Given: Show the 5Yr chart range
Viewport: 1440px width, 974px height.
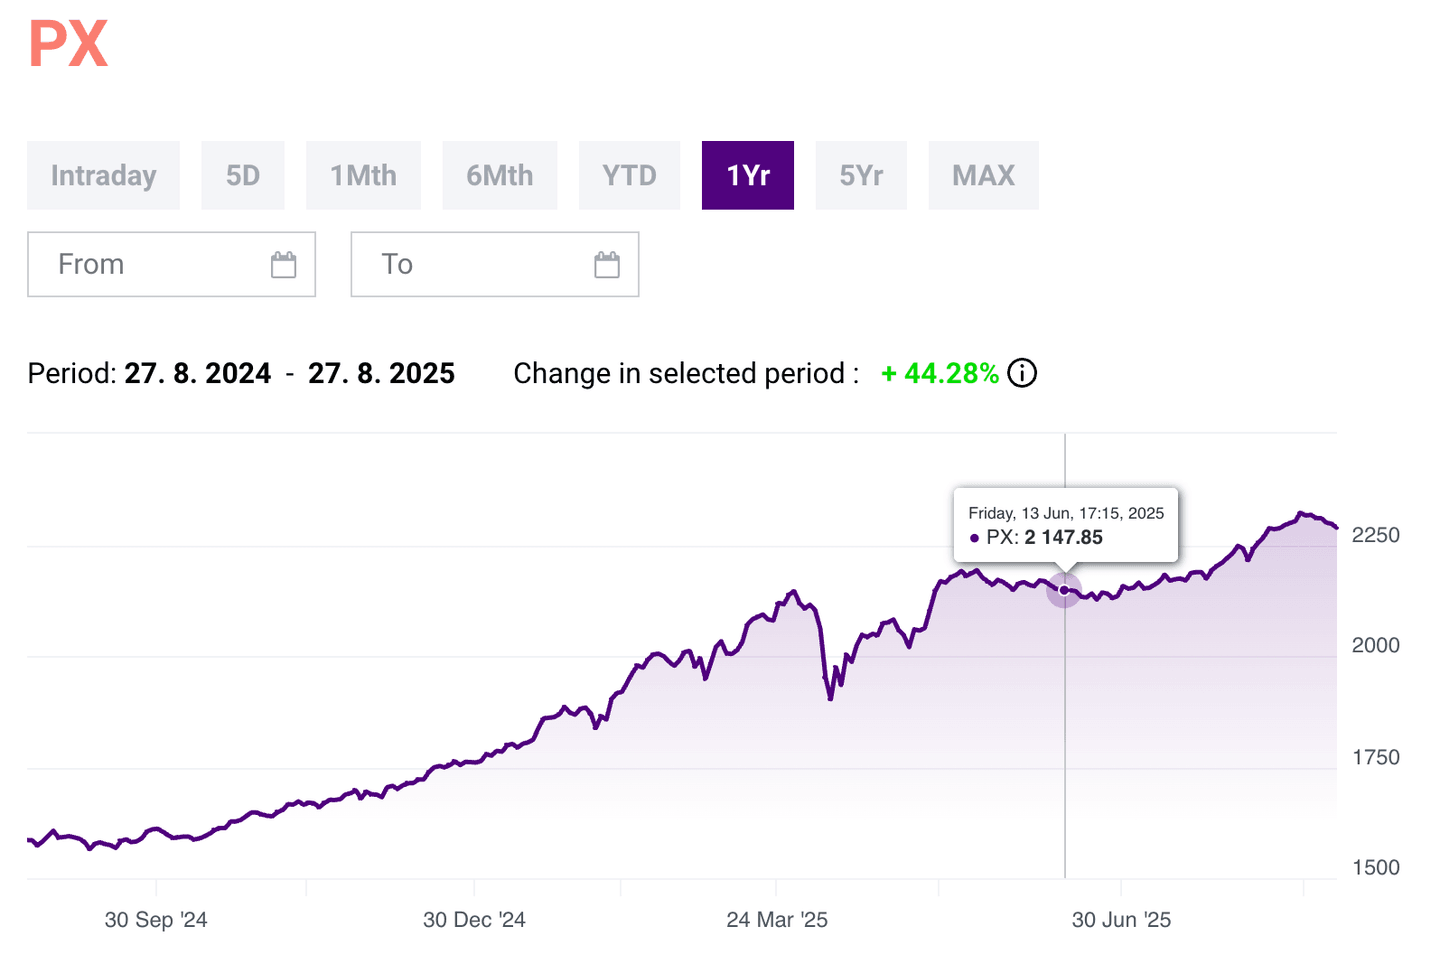Looking at the screenshot, I should [861, 176].
